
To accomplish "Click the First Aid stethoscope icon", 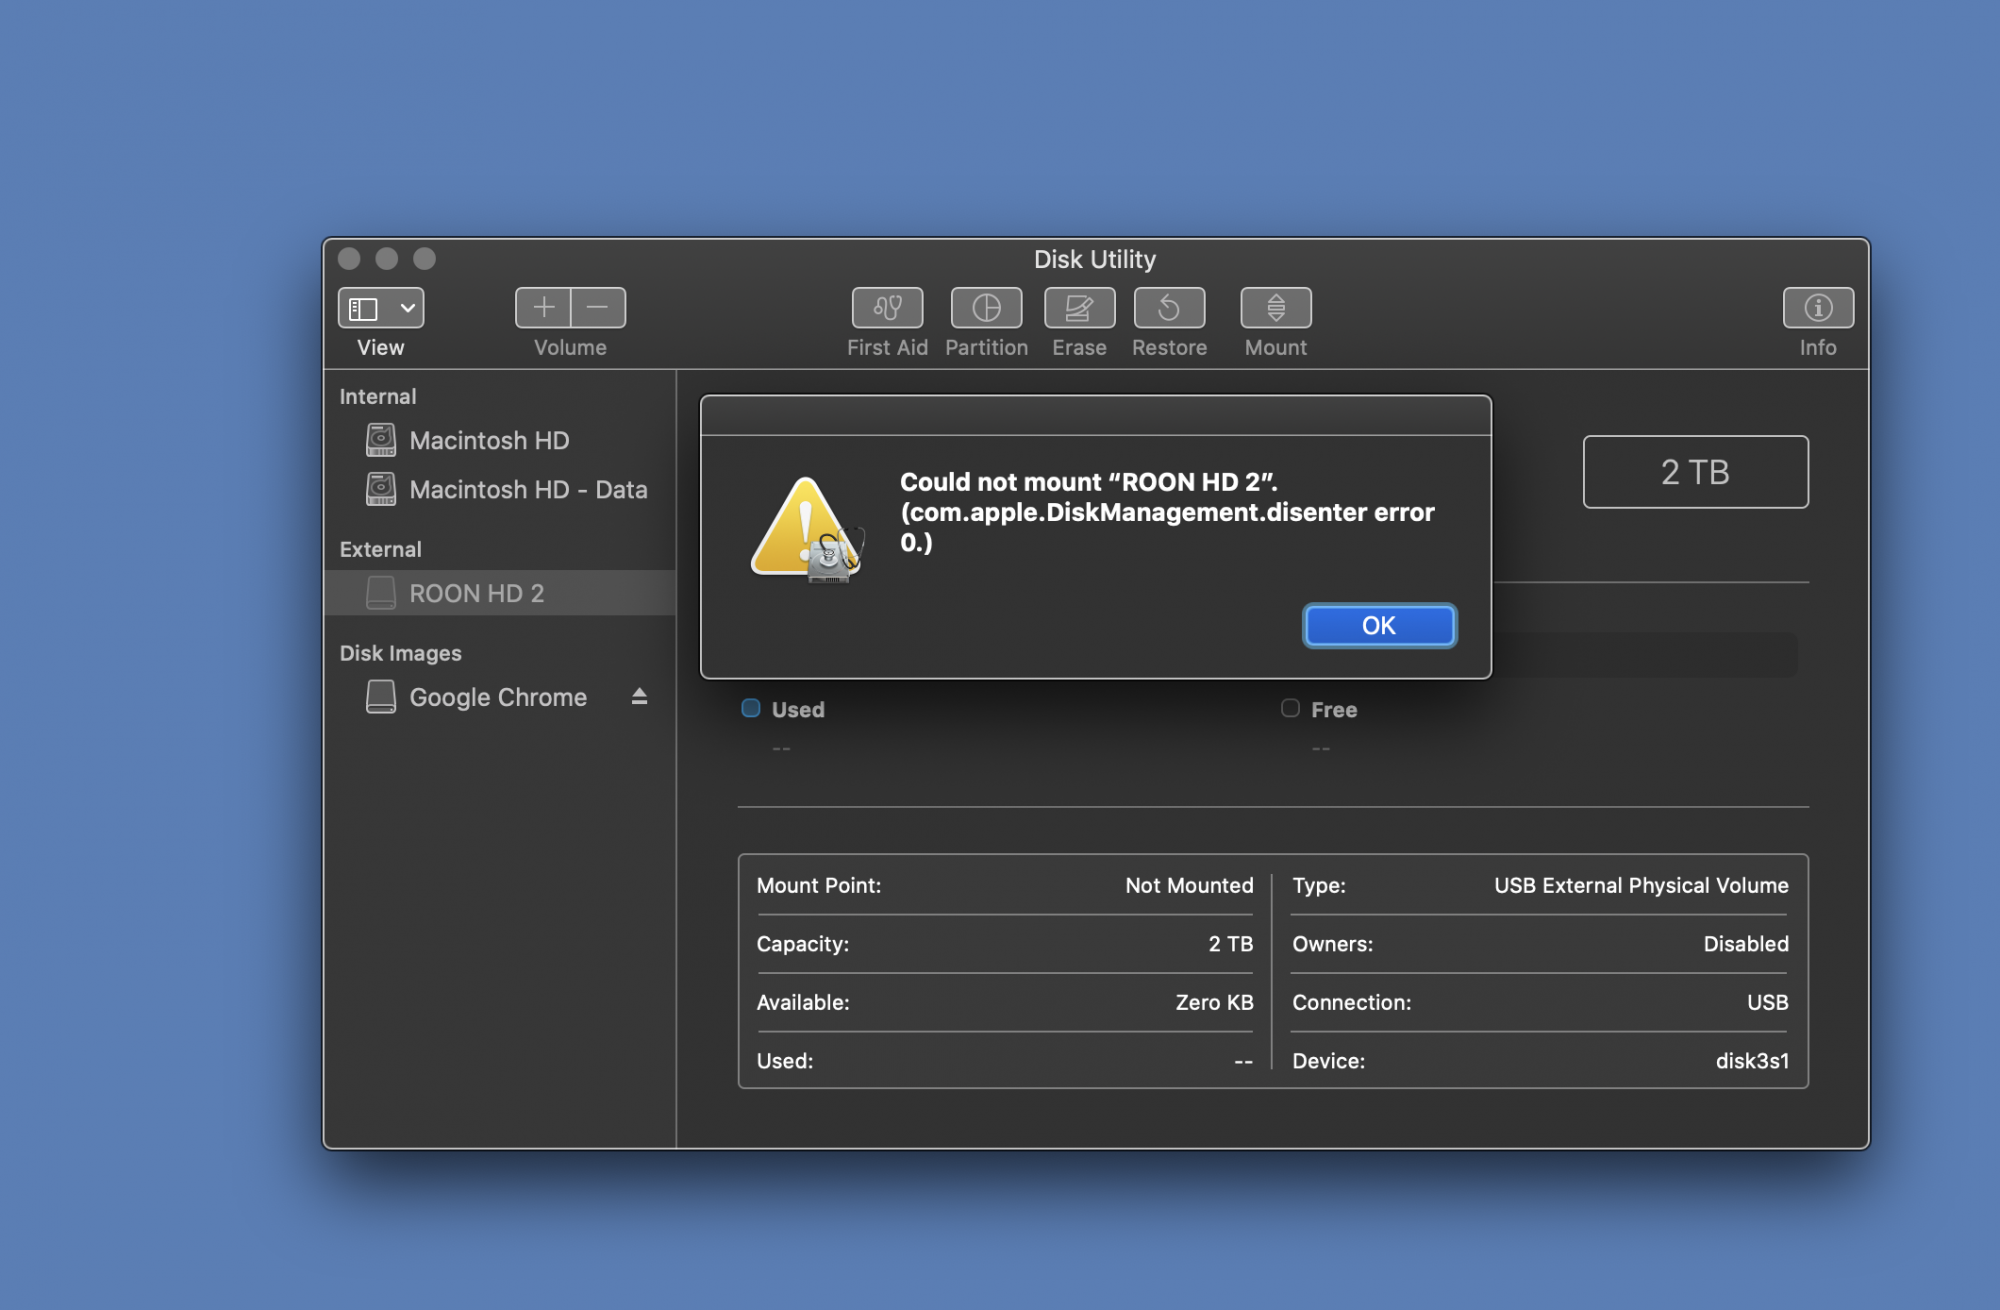I will click(887, 308).
